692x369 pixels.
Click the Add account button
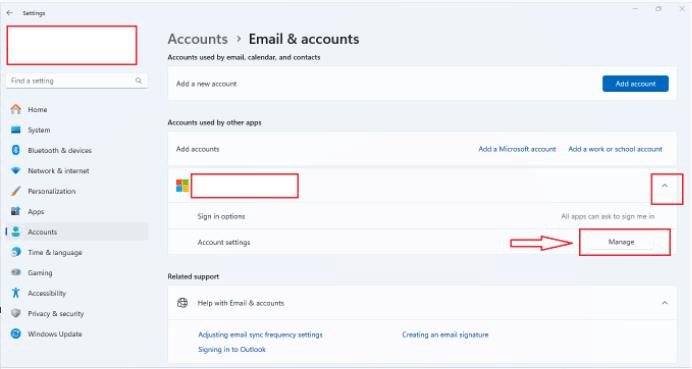click(x=635, y=83)
